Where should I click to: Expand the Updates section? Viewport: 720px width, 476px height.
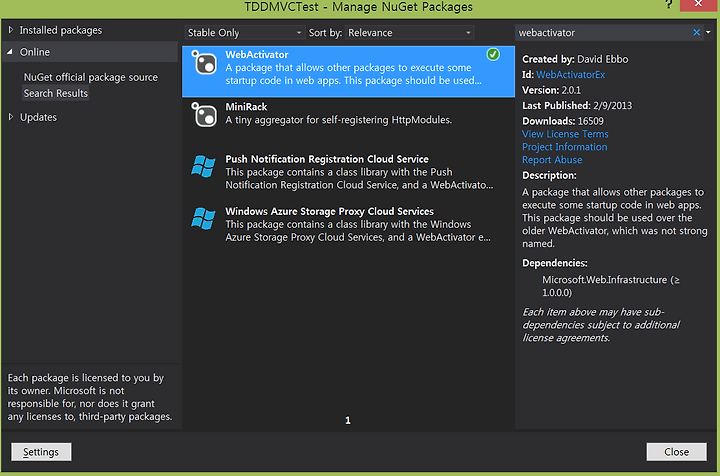tap(11, 117)
